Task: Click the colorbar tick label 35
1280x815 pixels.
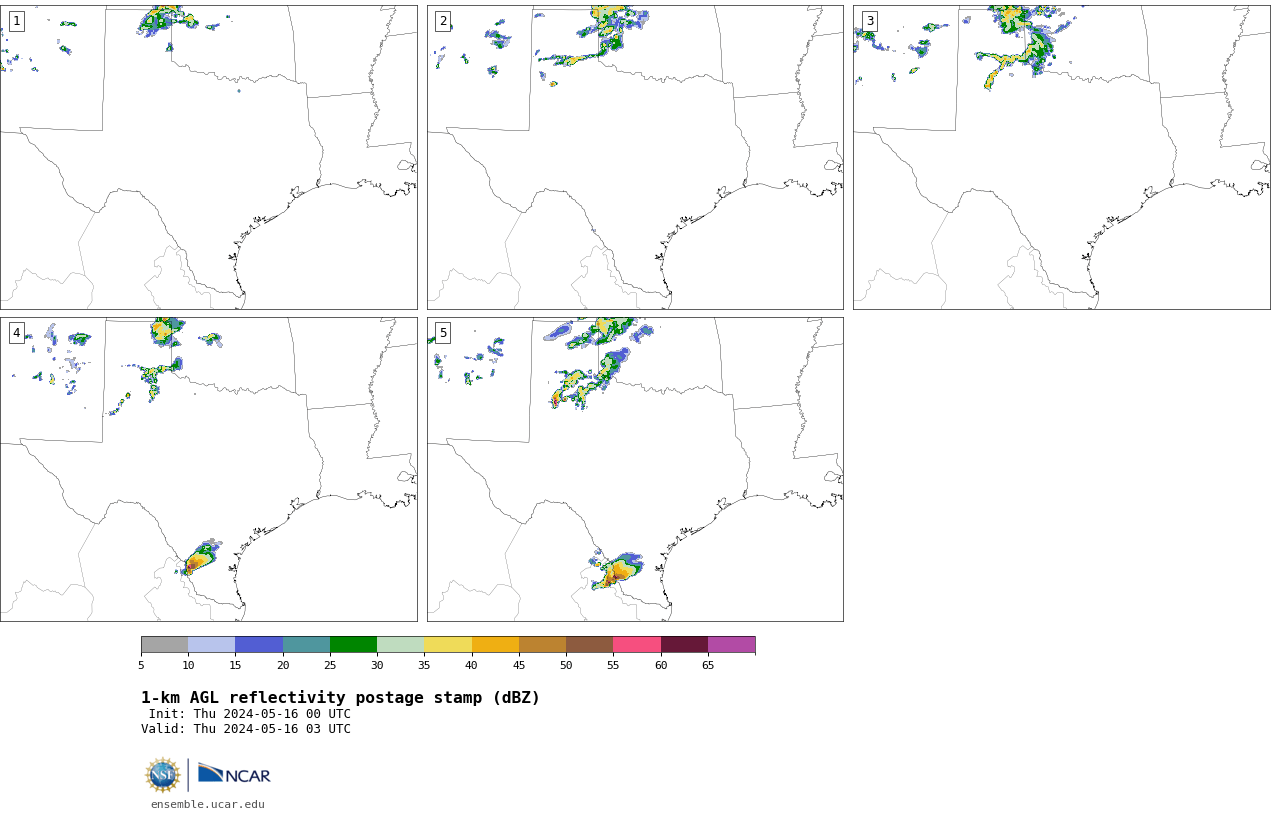Action: point(424,665)
